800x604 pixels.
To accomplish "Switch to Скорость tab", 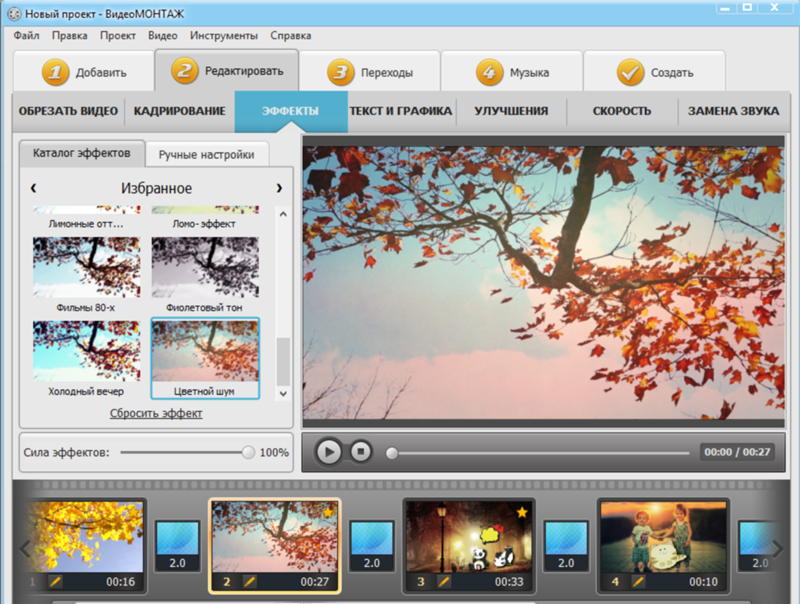I will (622, 111).
